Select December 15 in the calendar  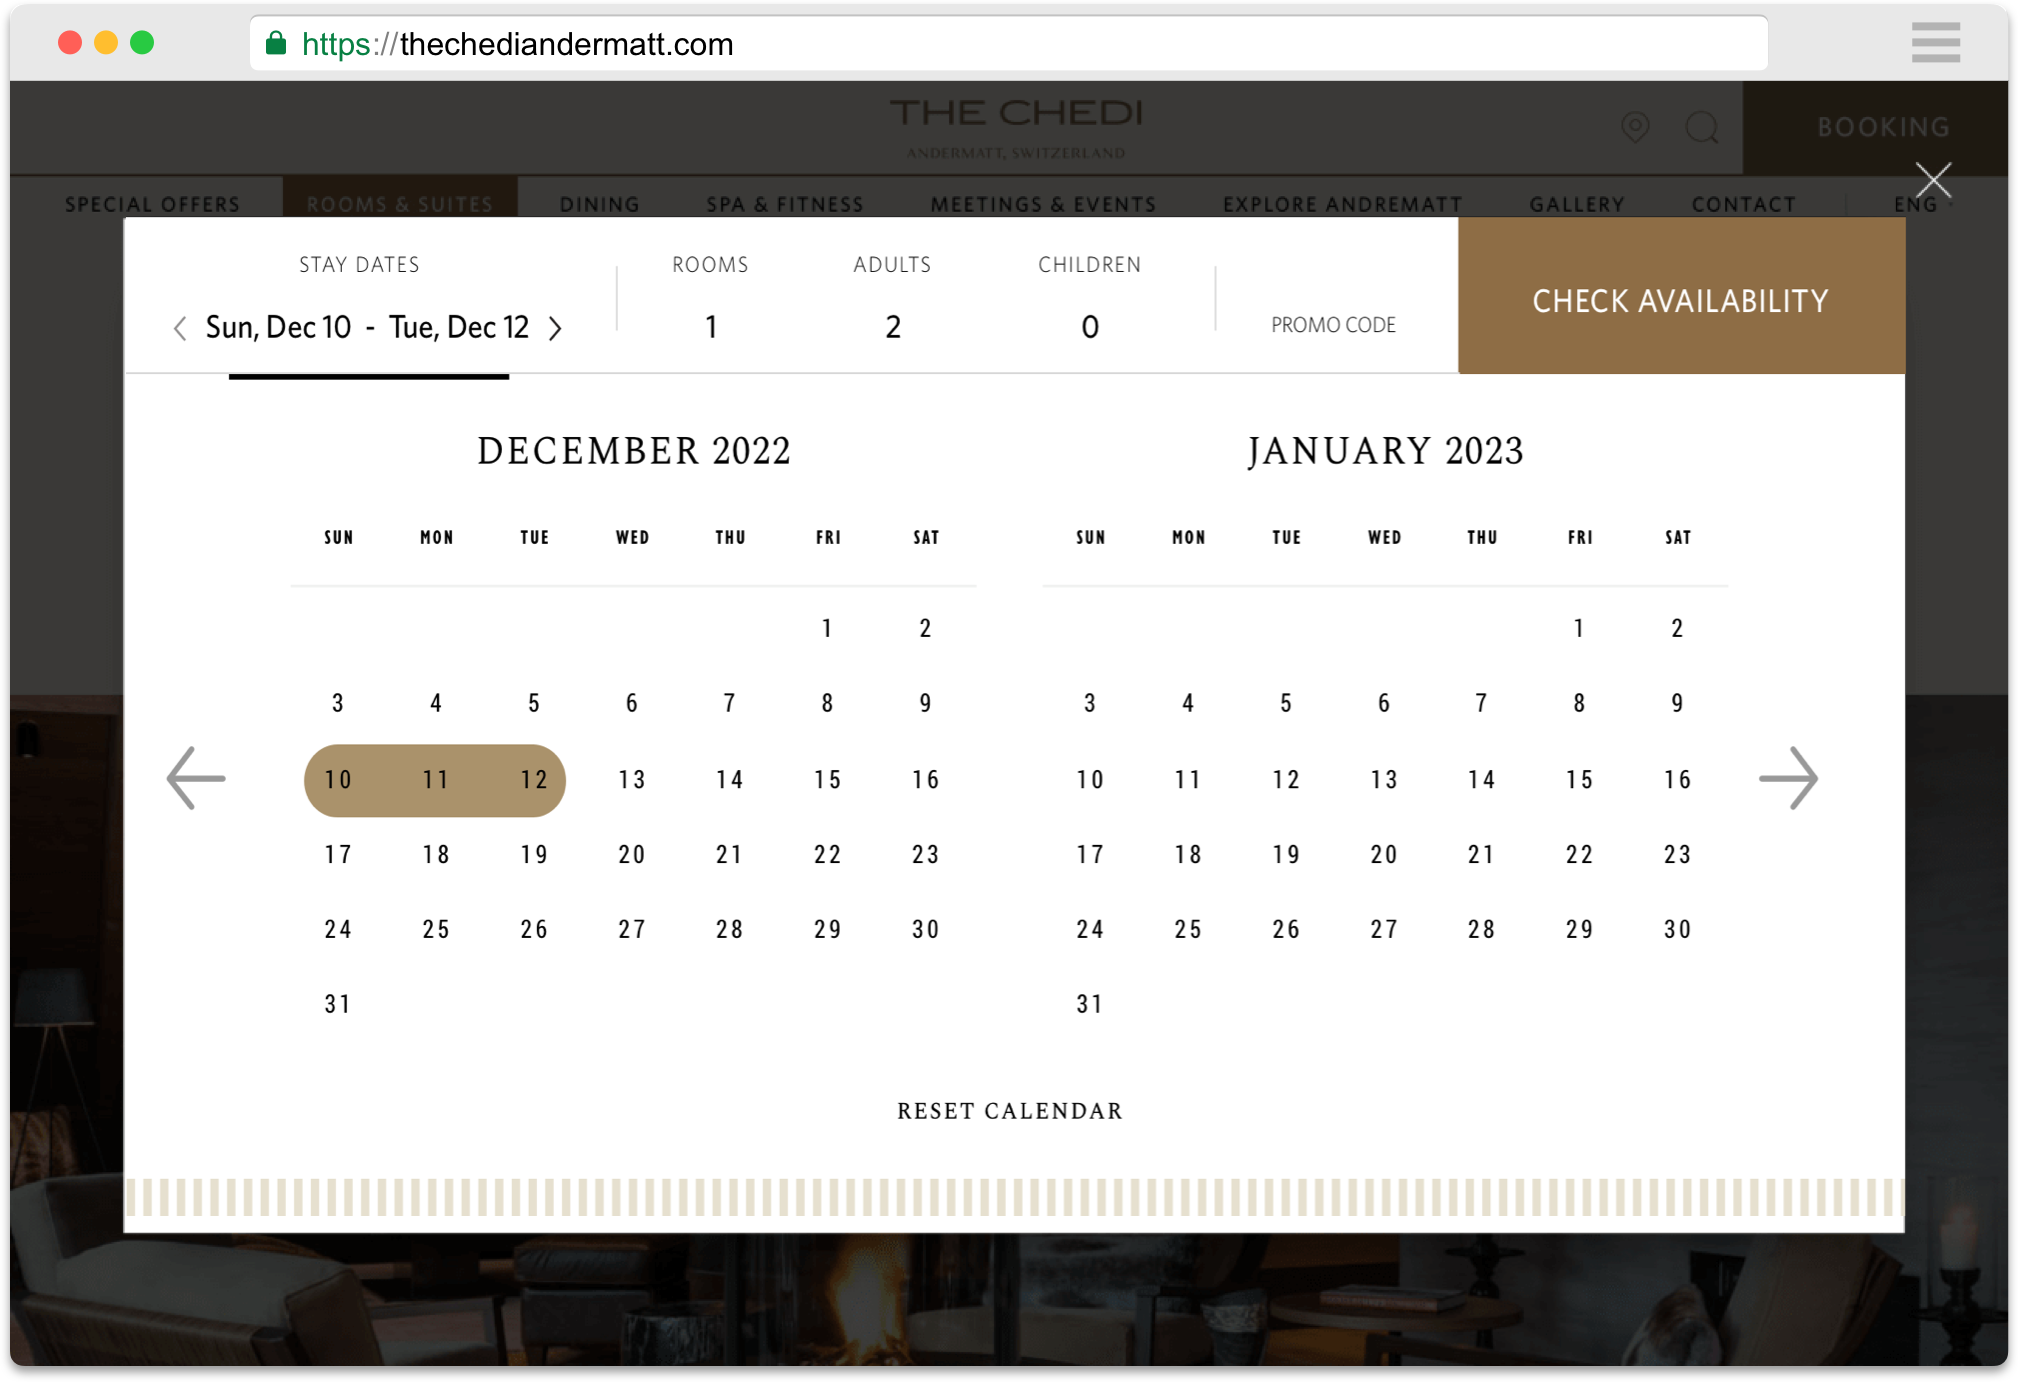coord(827,780)
